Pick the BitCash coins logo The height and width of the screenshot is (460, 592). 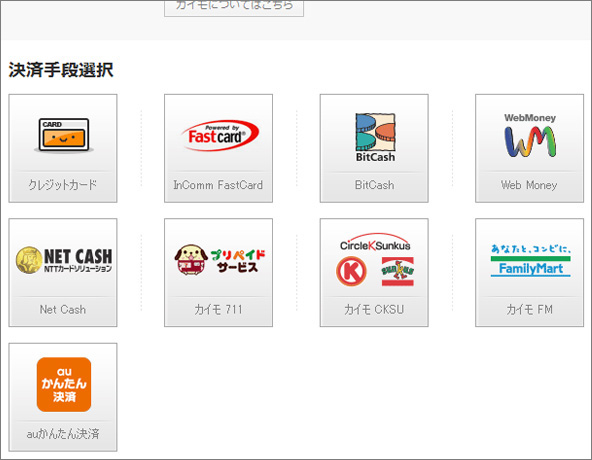(375, 137)
